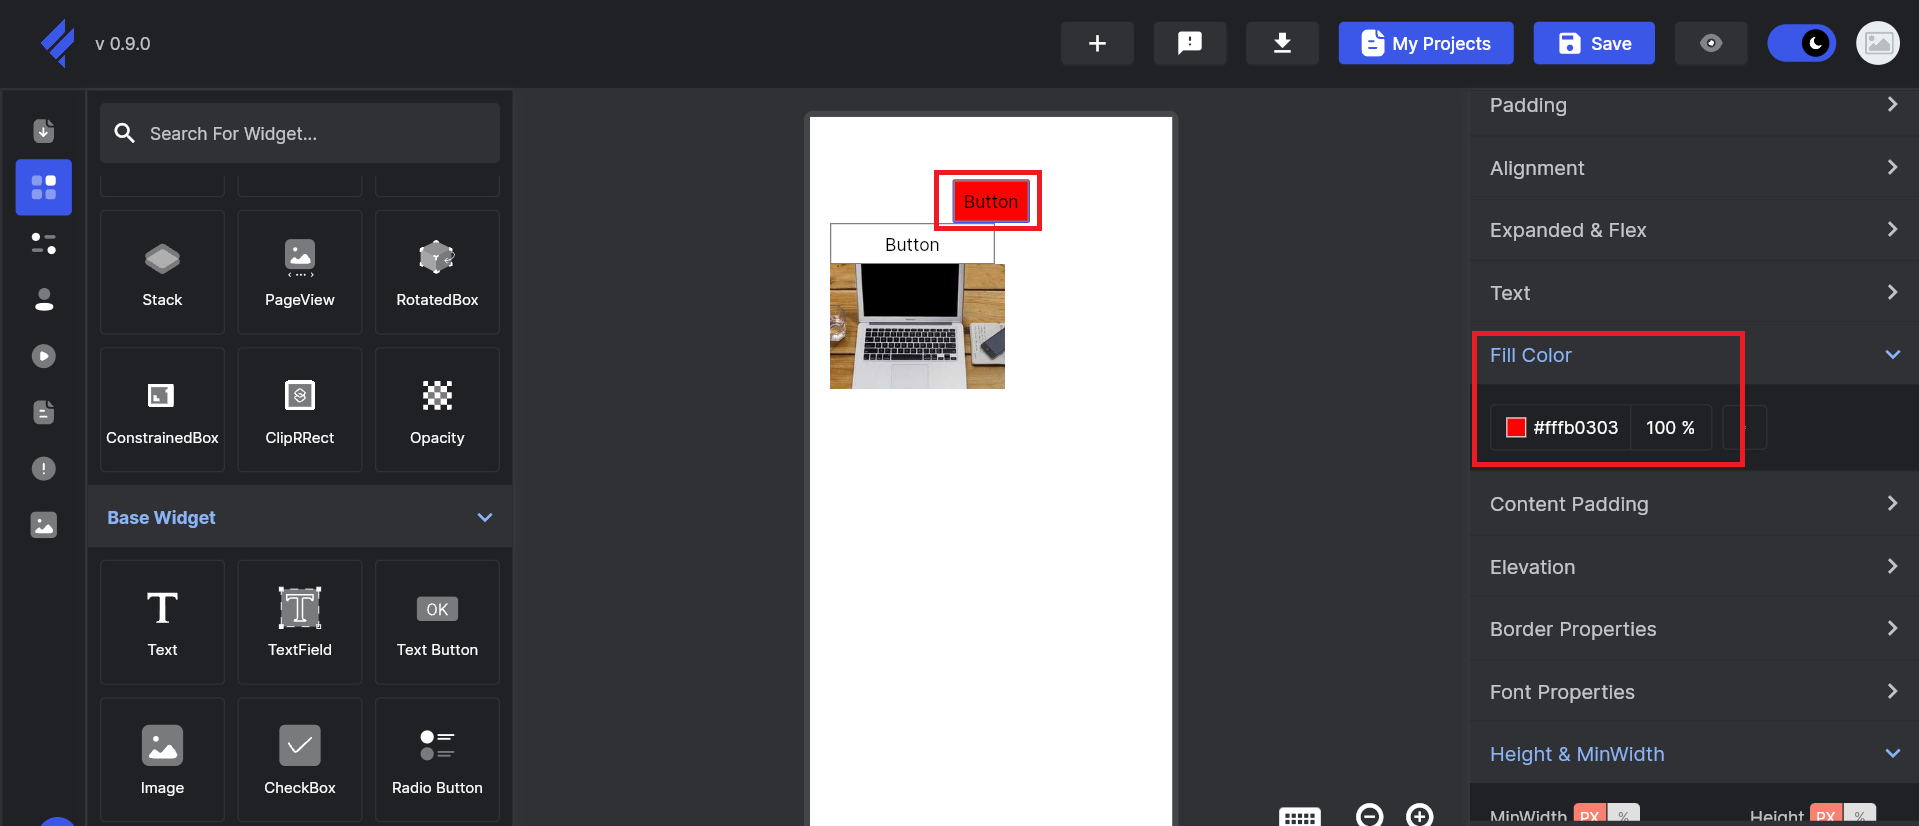This screenshot has width=1919, height=826.
Task: Click the Search For Widget field
Action: [300, 133]
